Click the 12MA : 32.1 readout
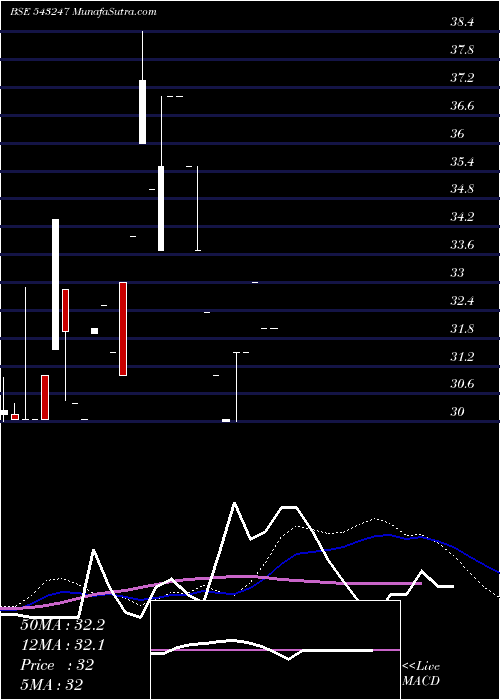 click(62, 645)
